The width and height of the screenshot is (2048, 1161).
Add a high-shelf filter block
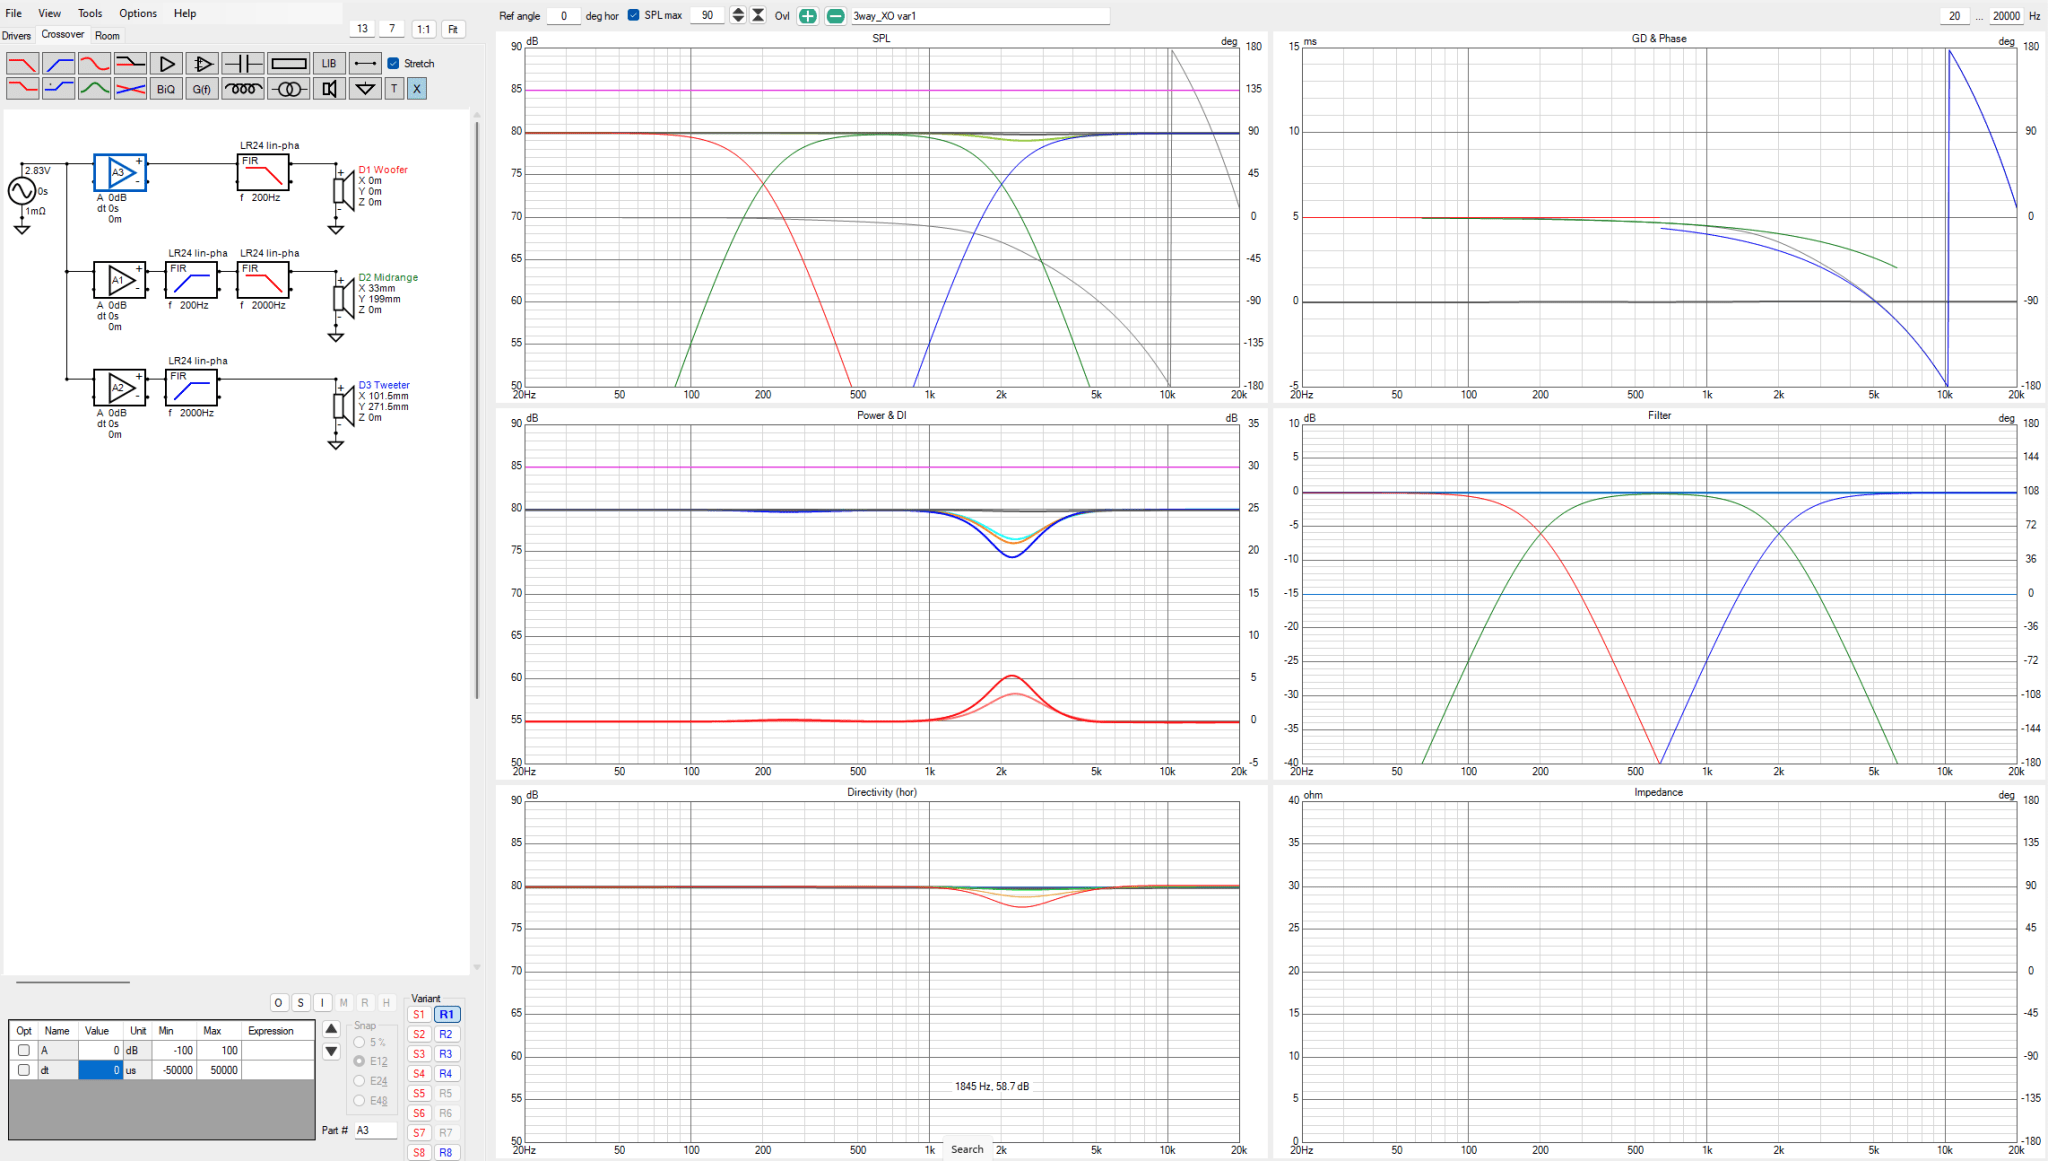[58, 89]
